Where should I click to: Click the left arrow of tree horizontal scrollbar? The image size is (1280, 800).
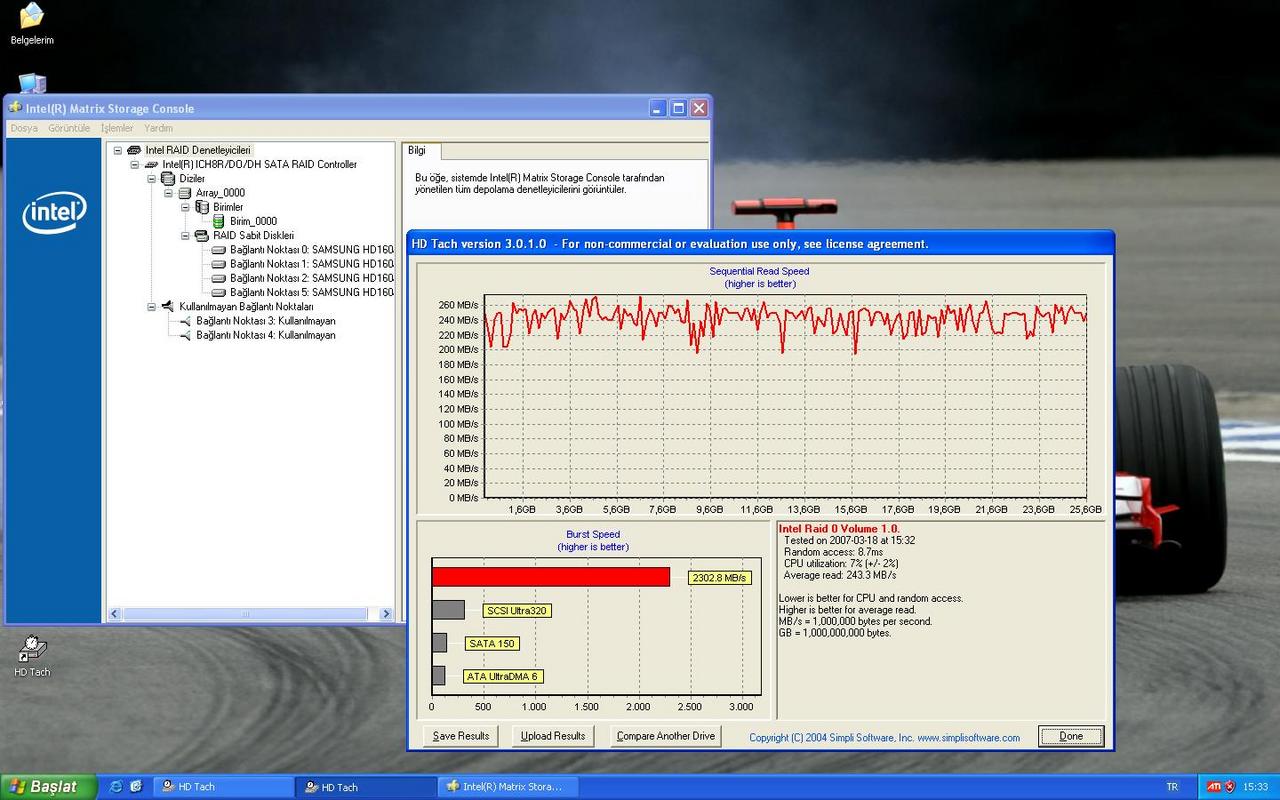pyautogui.click(x=114, y=615)
